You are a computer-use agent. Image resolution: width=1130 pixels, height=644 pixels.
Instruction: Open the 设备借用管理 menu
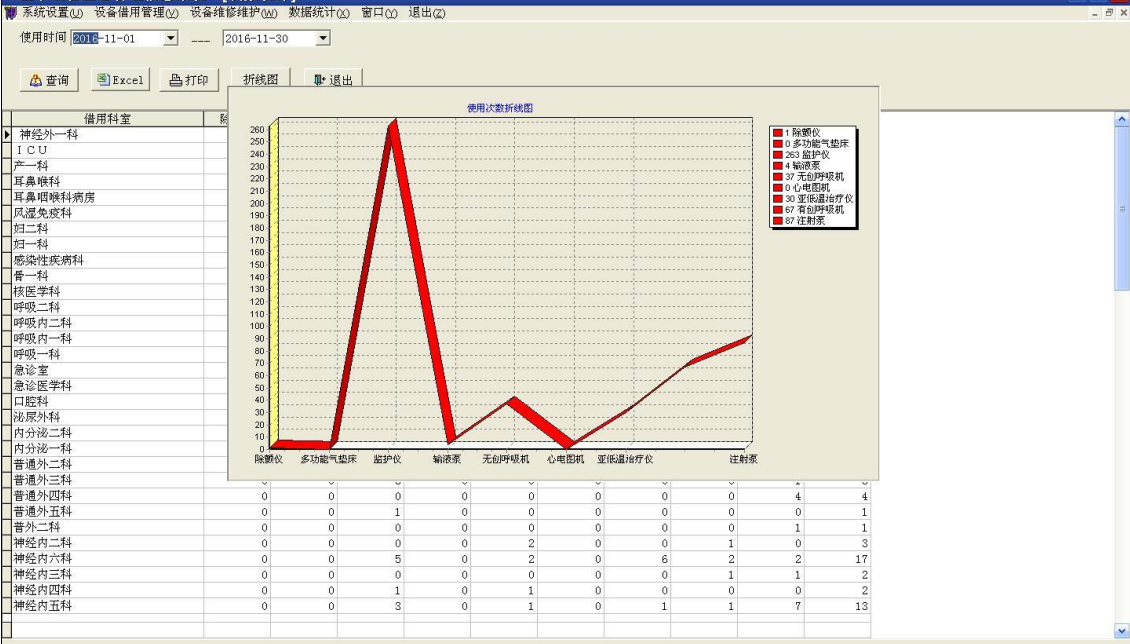pos(143,12)
